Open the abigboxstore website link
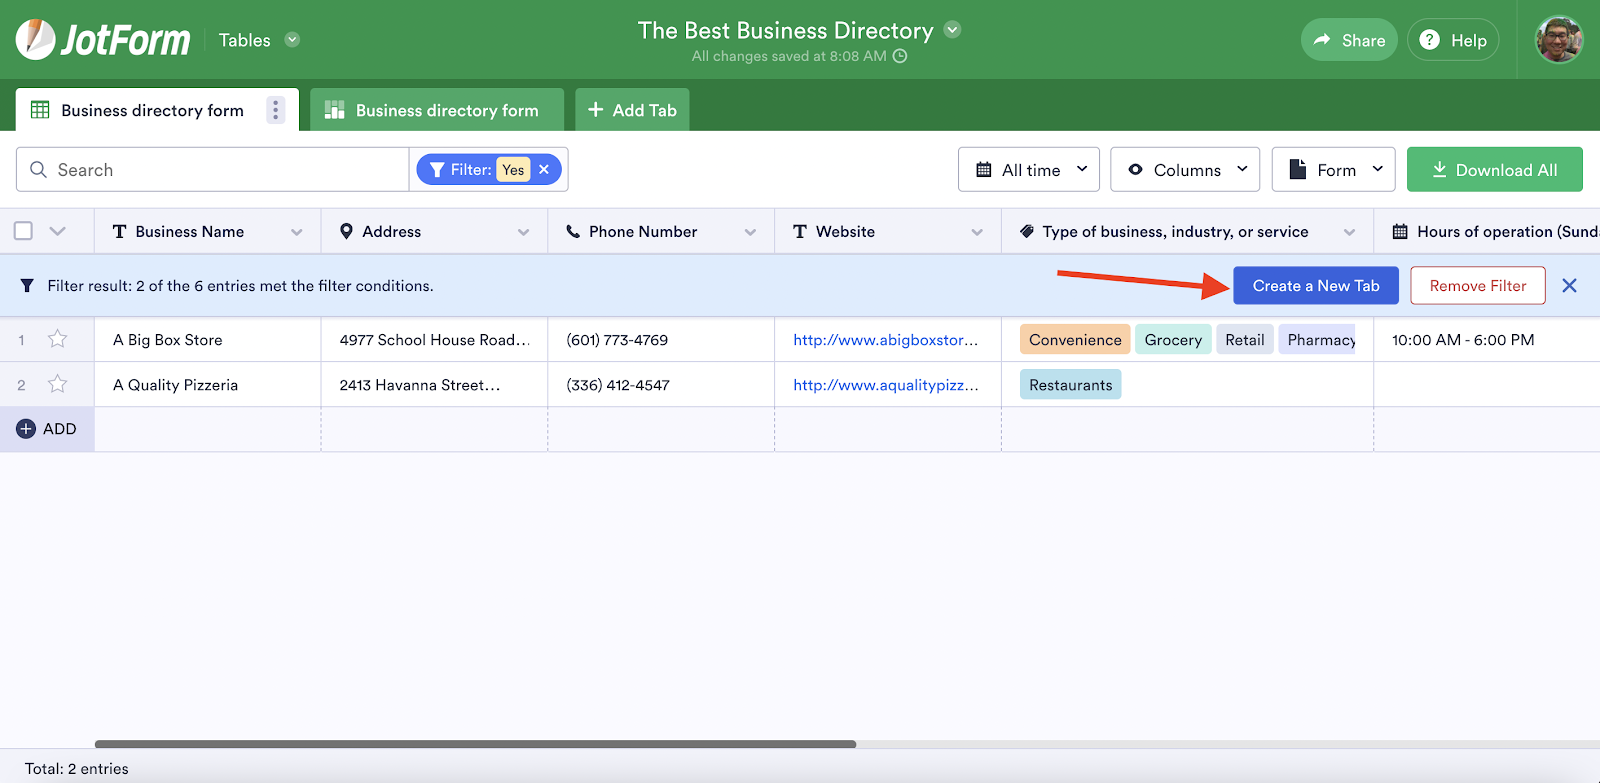Screen dimensions: 1600x783 coord(885,340)
